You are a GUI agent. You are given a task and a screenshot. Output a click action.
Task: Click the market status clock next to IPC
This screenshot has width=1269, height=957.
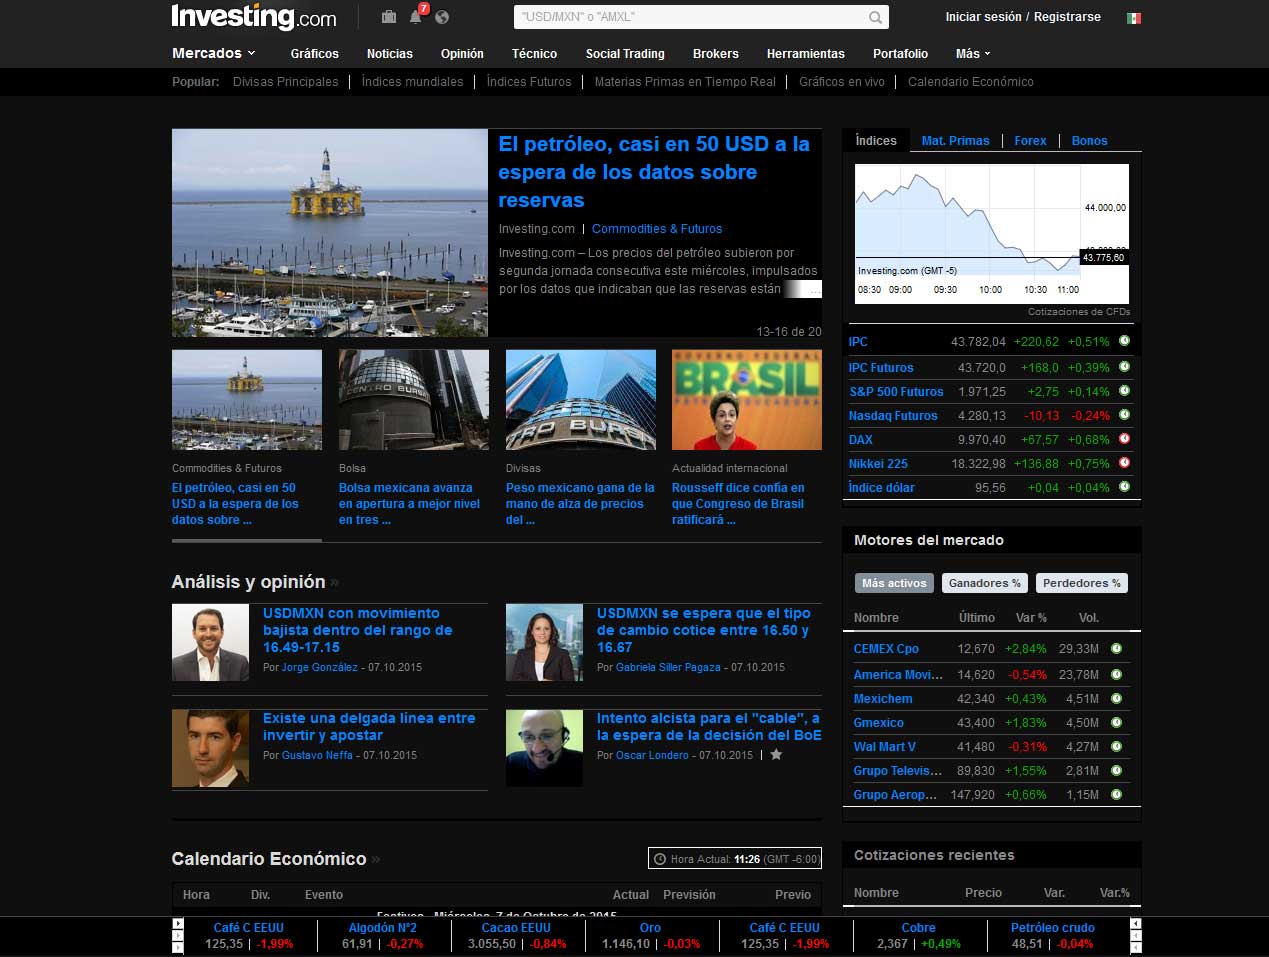point(1124,340)
